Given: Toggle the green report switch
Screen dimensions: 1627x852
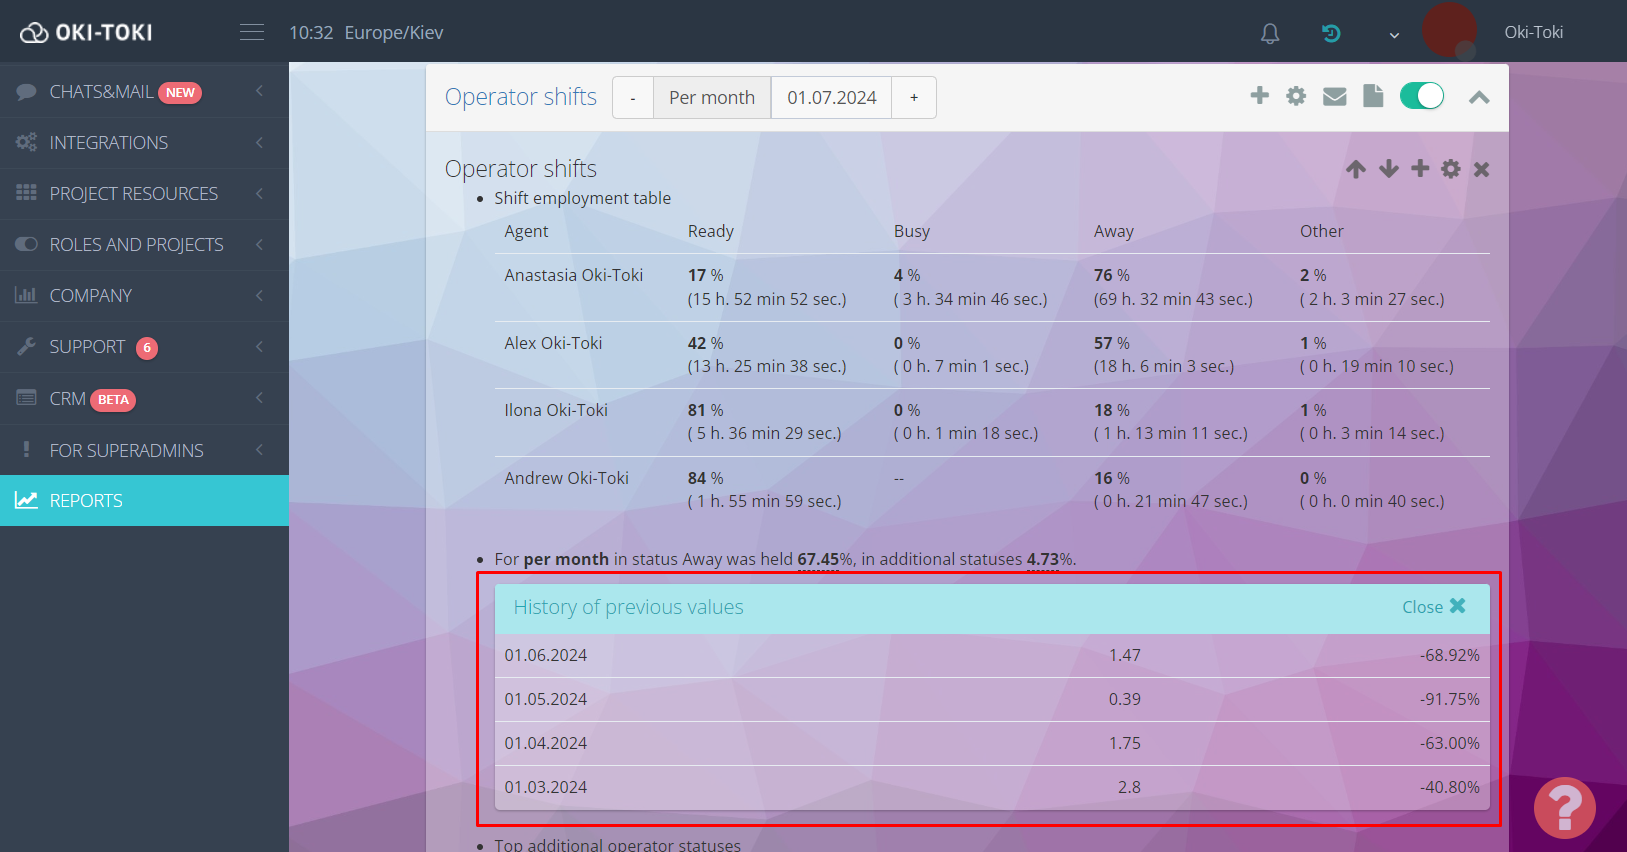Looking at the screenshot, I should [x=1421, y=96].
